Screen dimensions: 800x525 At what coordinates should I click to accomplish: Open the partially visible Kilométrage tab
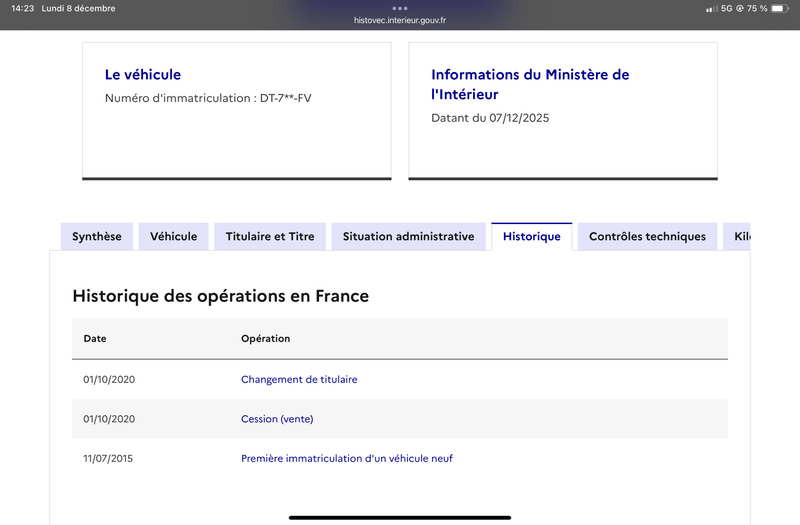[x=740, y=237]
